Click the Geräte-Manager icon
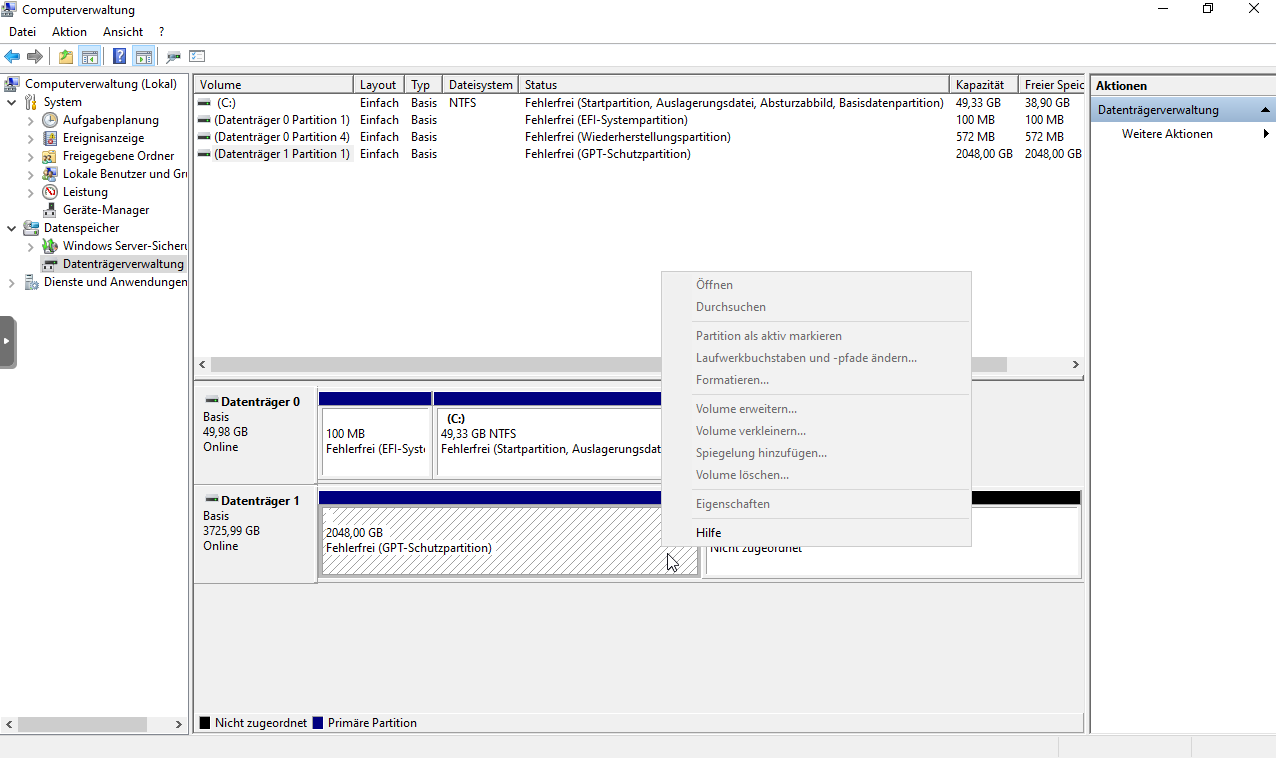Screen dimensions: 1276x758 [50, 210]
